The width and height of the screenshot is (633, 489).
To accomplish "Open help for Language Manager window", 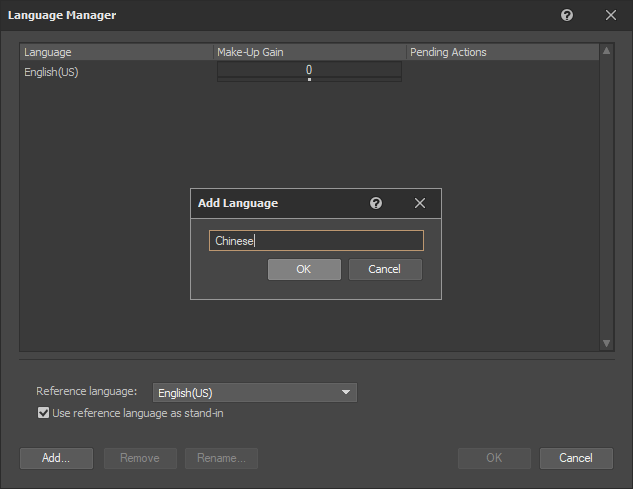I will [x=567, y=15].
